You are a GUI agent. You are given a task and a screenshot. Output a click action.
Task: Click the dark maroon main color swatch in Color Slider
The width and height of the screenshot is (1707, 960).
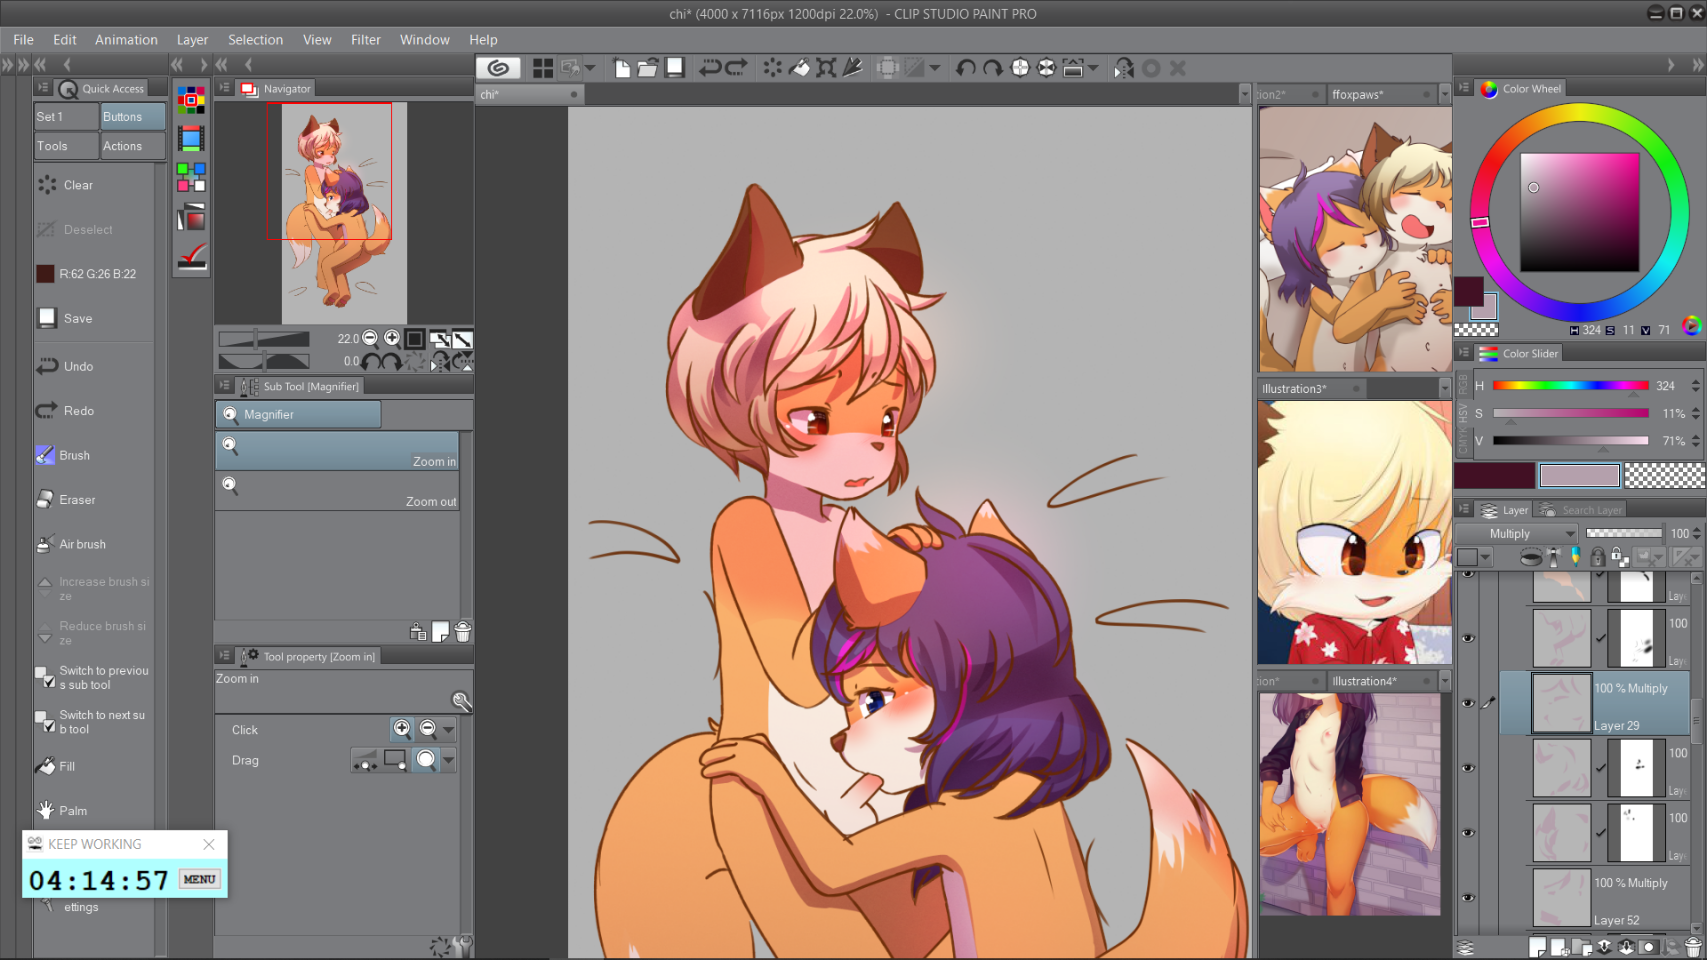pyautogui.click(x=1494, y=475)
